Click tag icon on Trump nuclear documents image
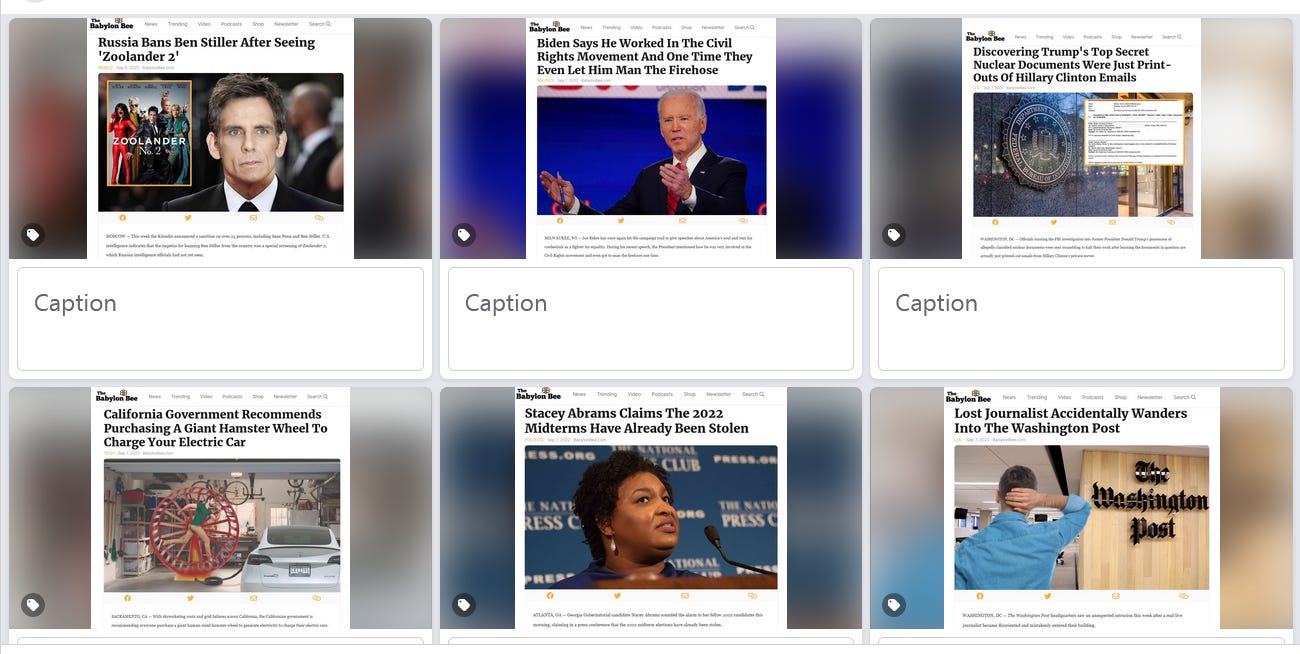This screenshot has width=1300, height=654. [x=894, y=235]
